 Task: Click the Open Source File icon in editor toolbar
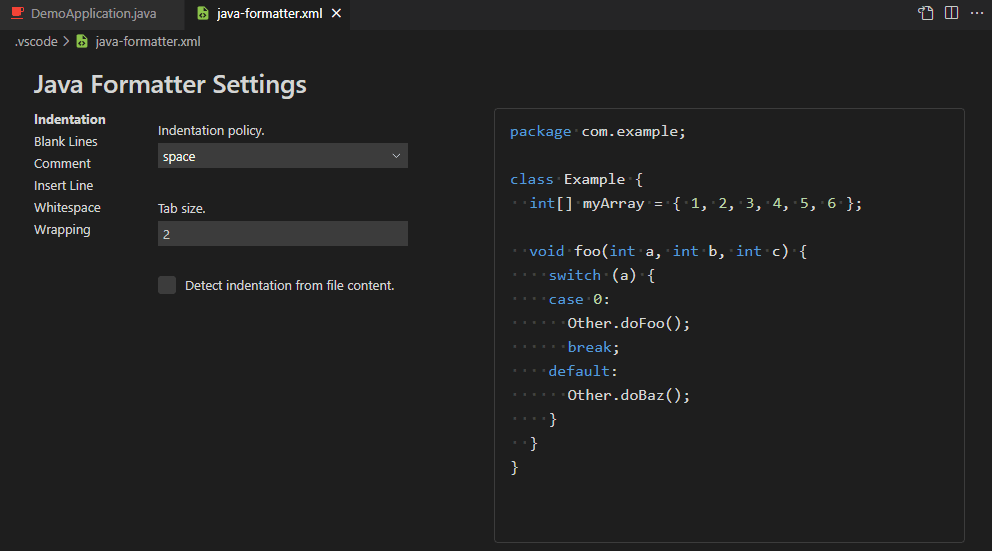(926, 13)
